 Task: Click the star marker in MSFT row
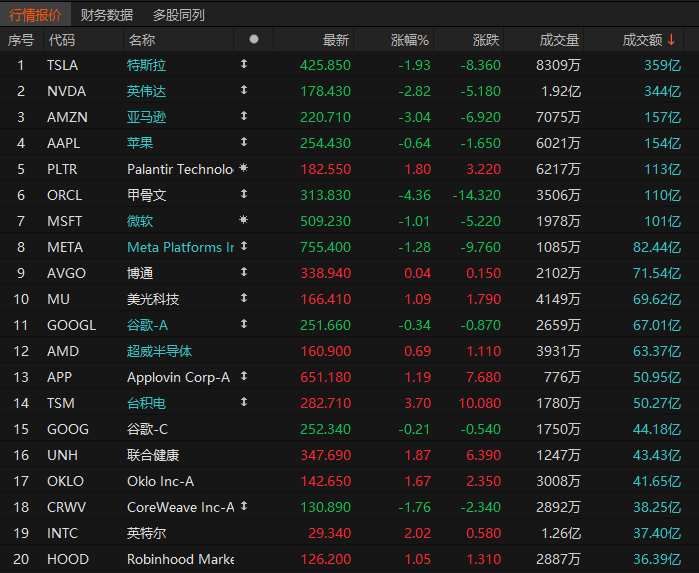click(x=243, y=220)
